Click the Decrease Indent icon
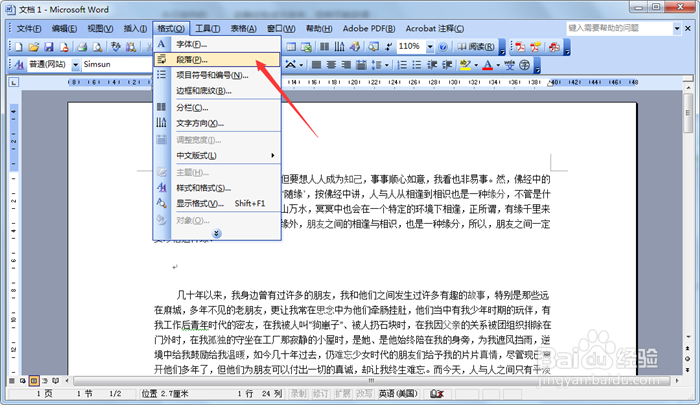700x405 pixels. tap(432, 65)
